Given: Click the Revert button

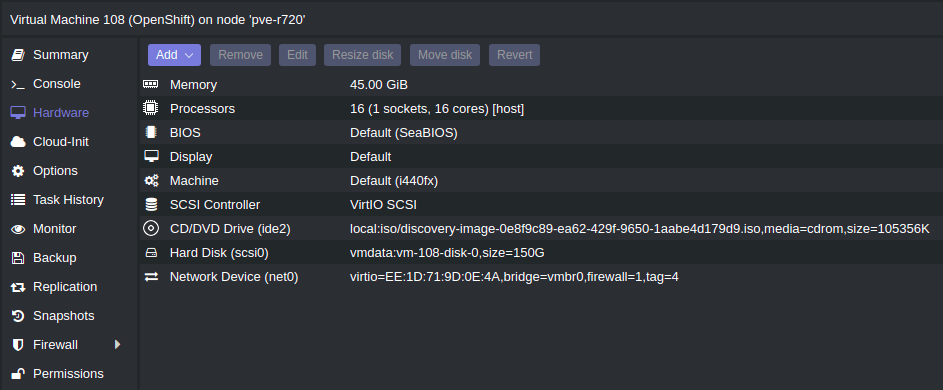Looking at the screenshot, I should [x=514, y=55].
